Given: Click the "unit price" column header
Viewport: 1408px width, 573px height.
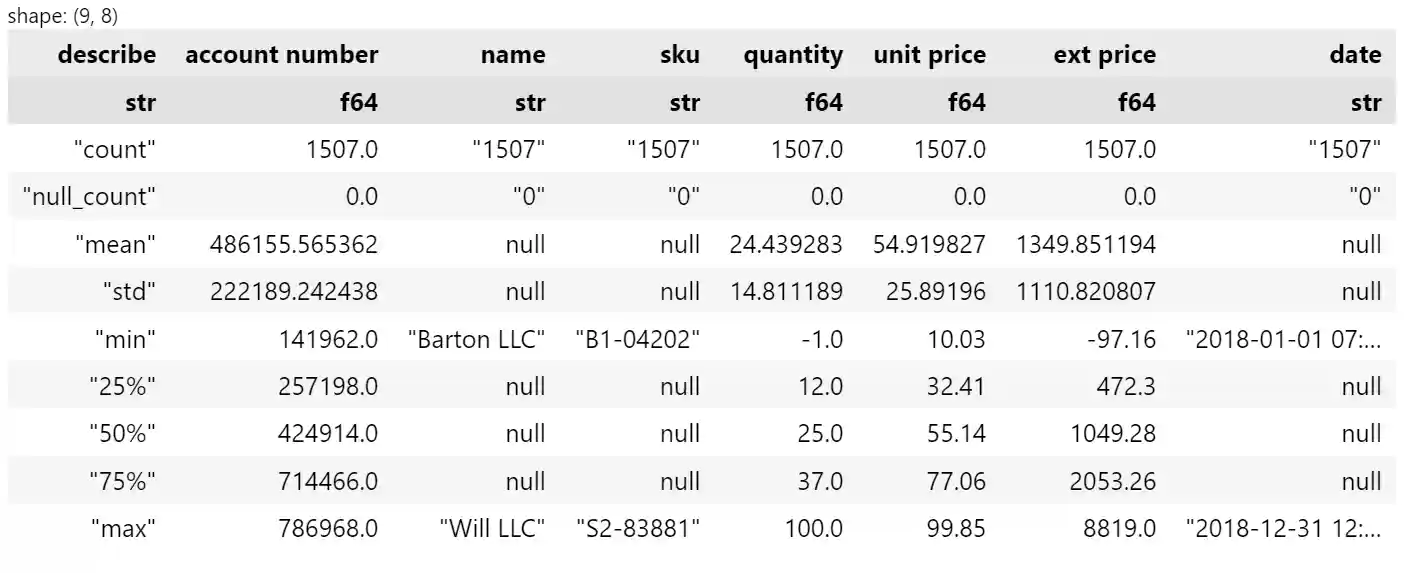Looking at the screenshot, I should click(x=929, y=55).
